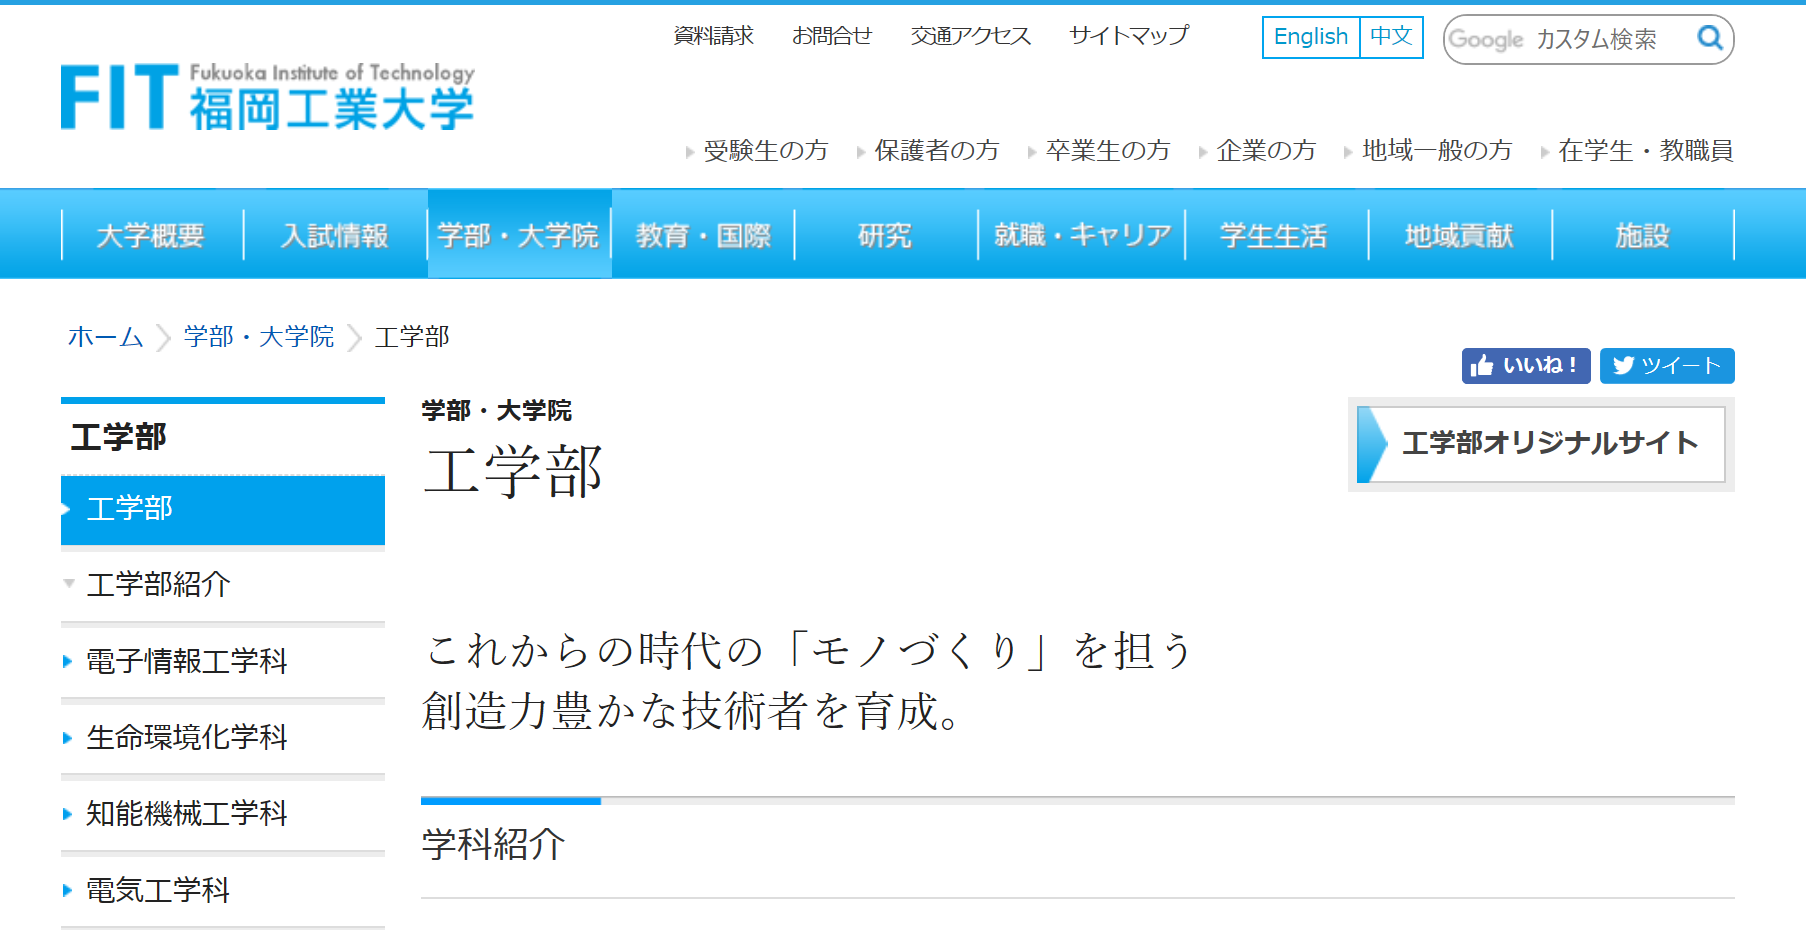
Task: Click the FIT Fukuoka Institute of Technology logo
Action: [x=268, y=97]
